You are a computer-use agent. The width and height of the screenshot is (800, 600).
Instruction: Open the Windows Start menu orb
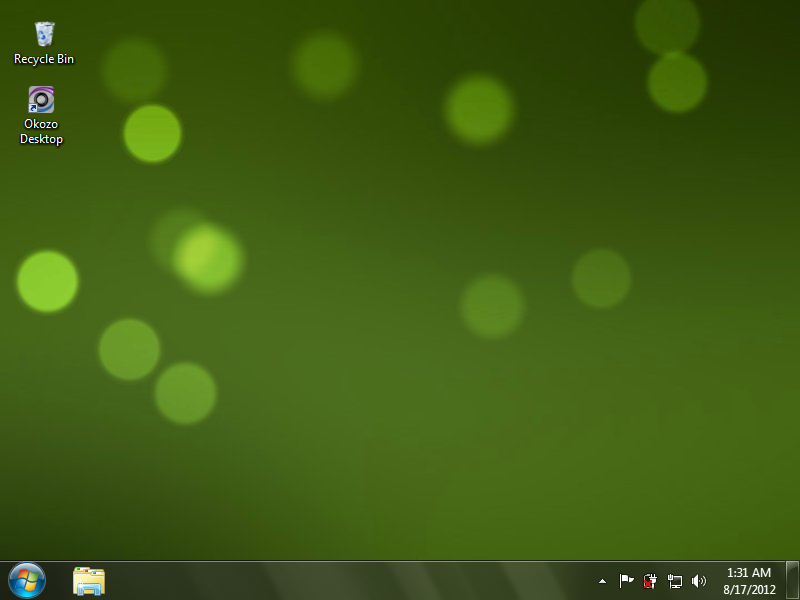[x=27, y=580]
